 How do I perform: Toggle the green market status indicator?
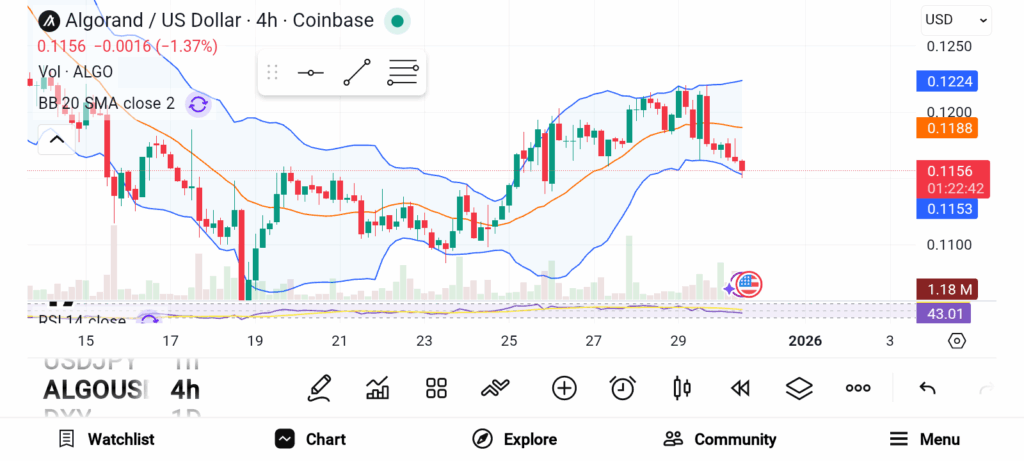[398, 21]
